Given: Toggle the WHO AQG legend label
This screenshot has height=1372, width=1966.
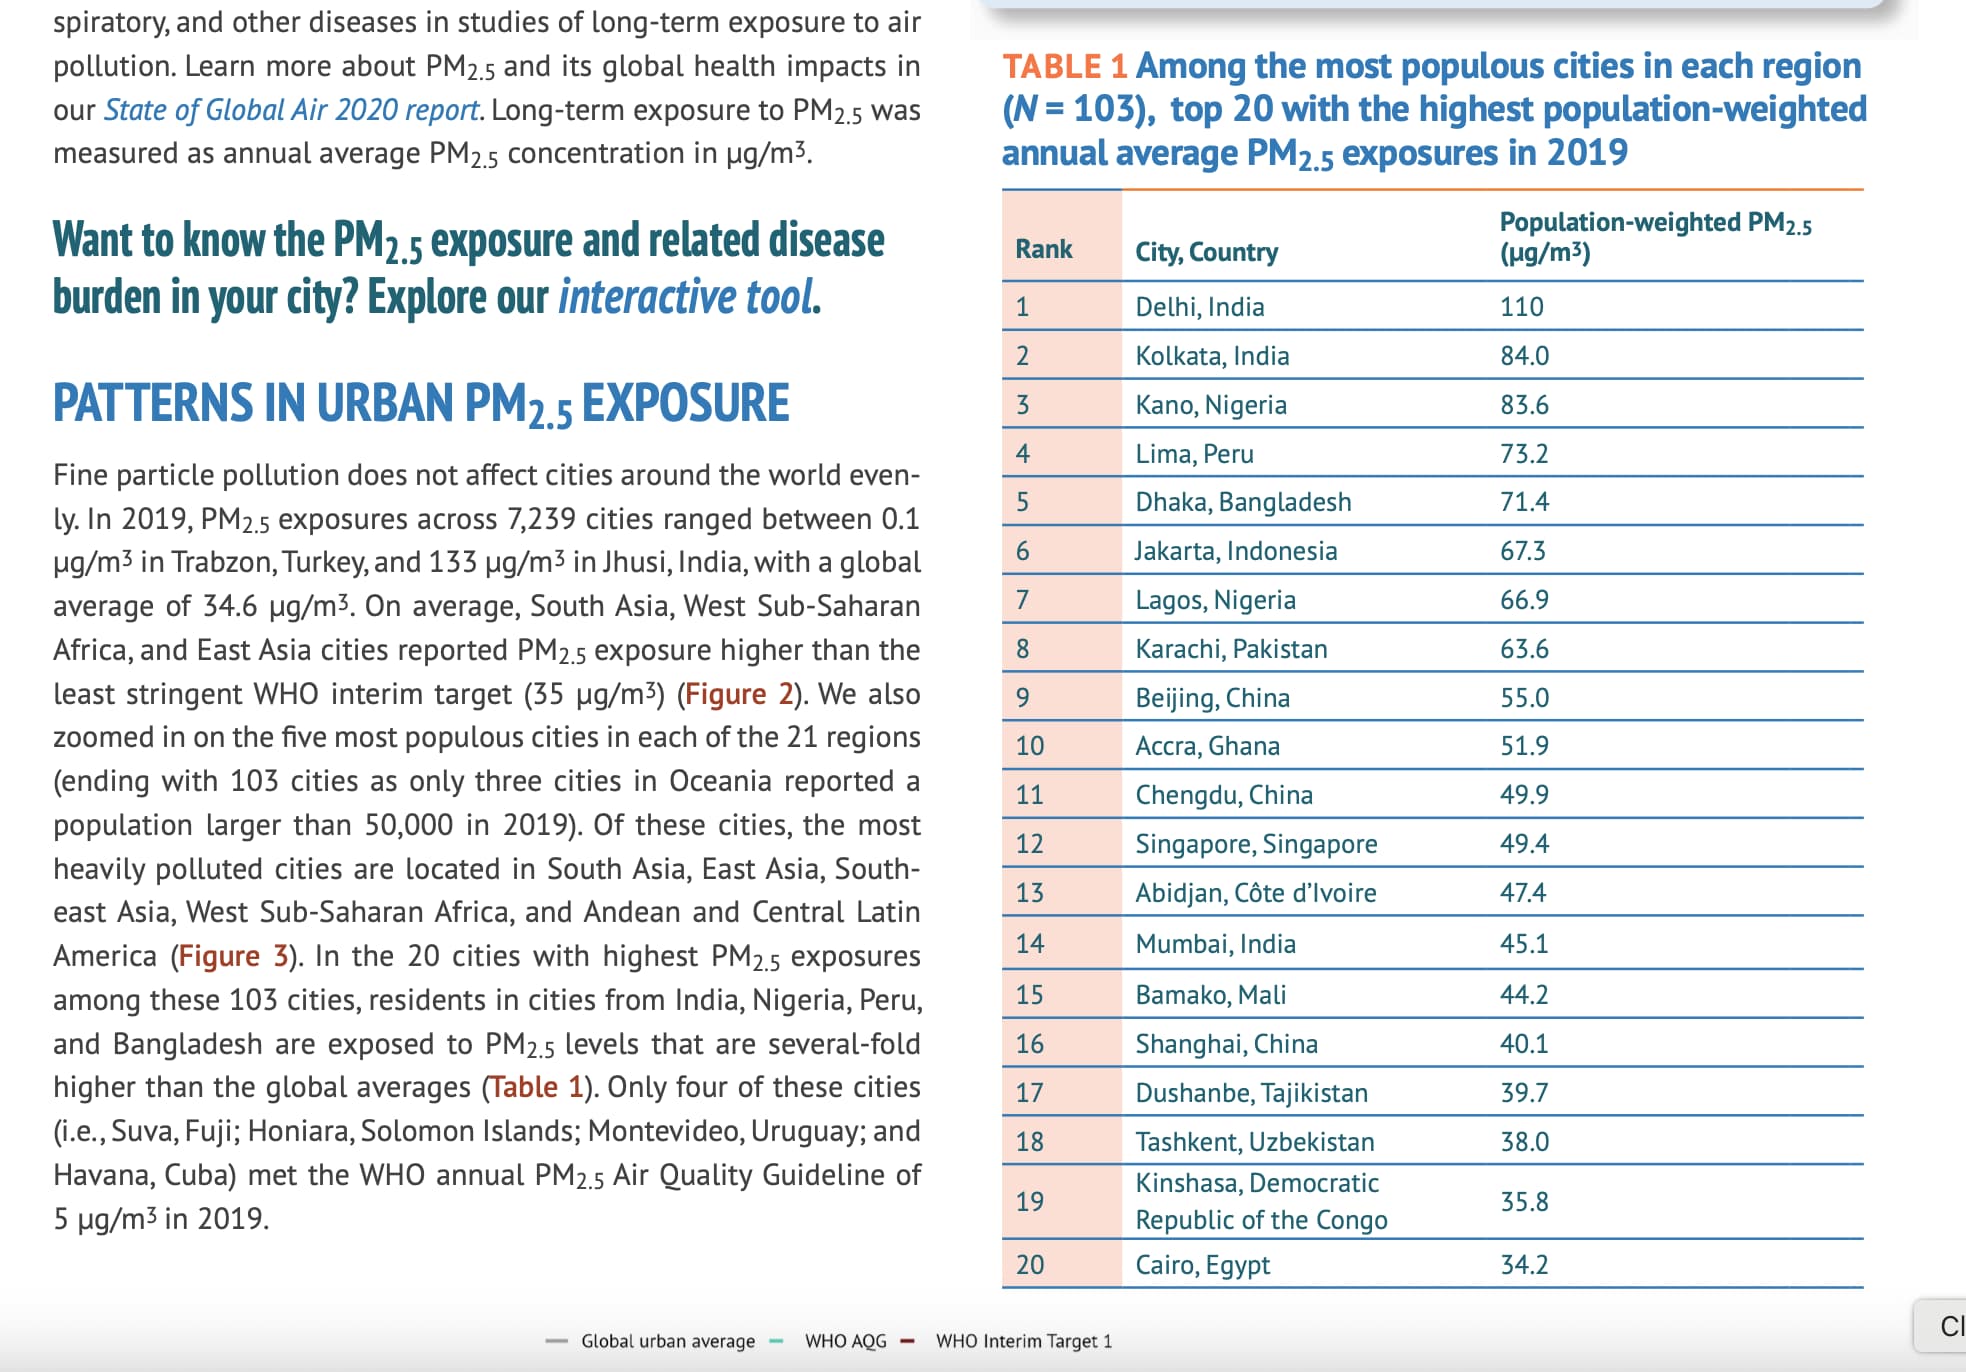Looking at the screenshot, I should [x=846, y=1341].
